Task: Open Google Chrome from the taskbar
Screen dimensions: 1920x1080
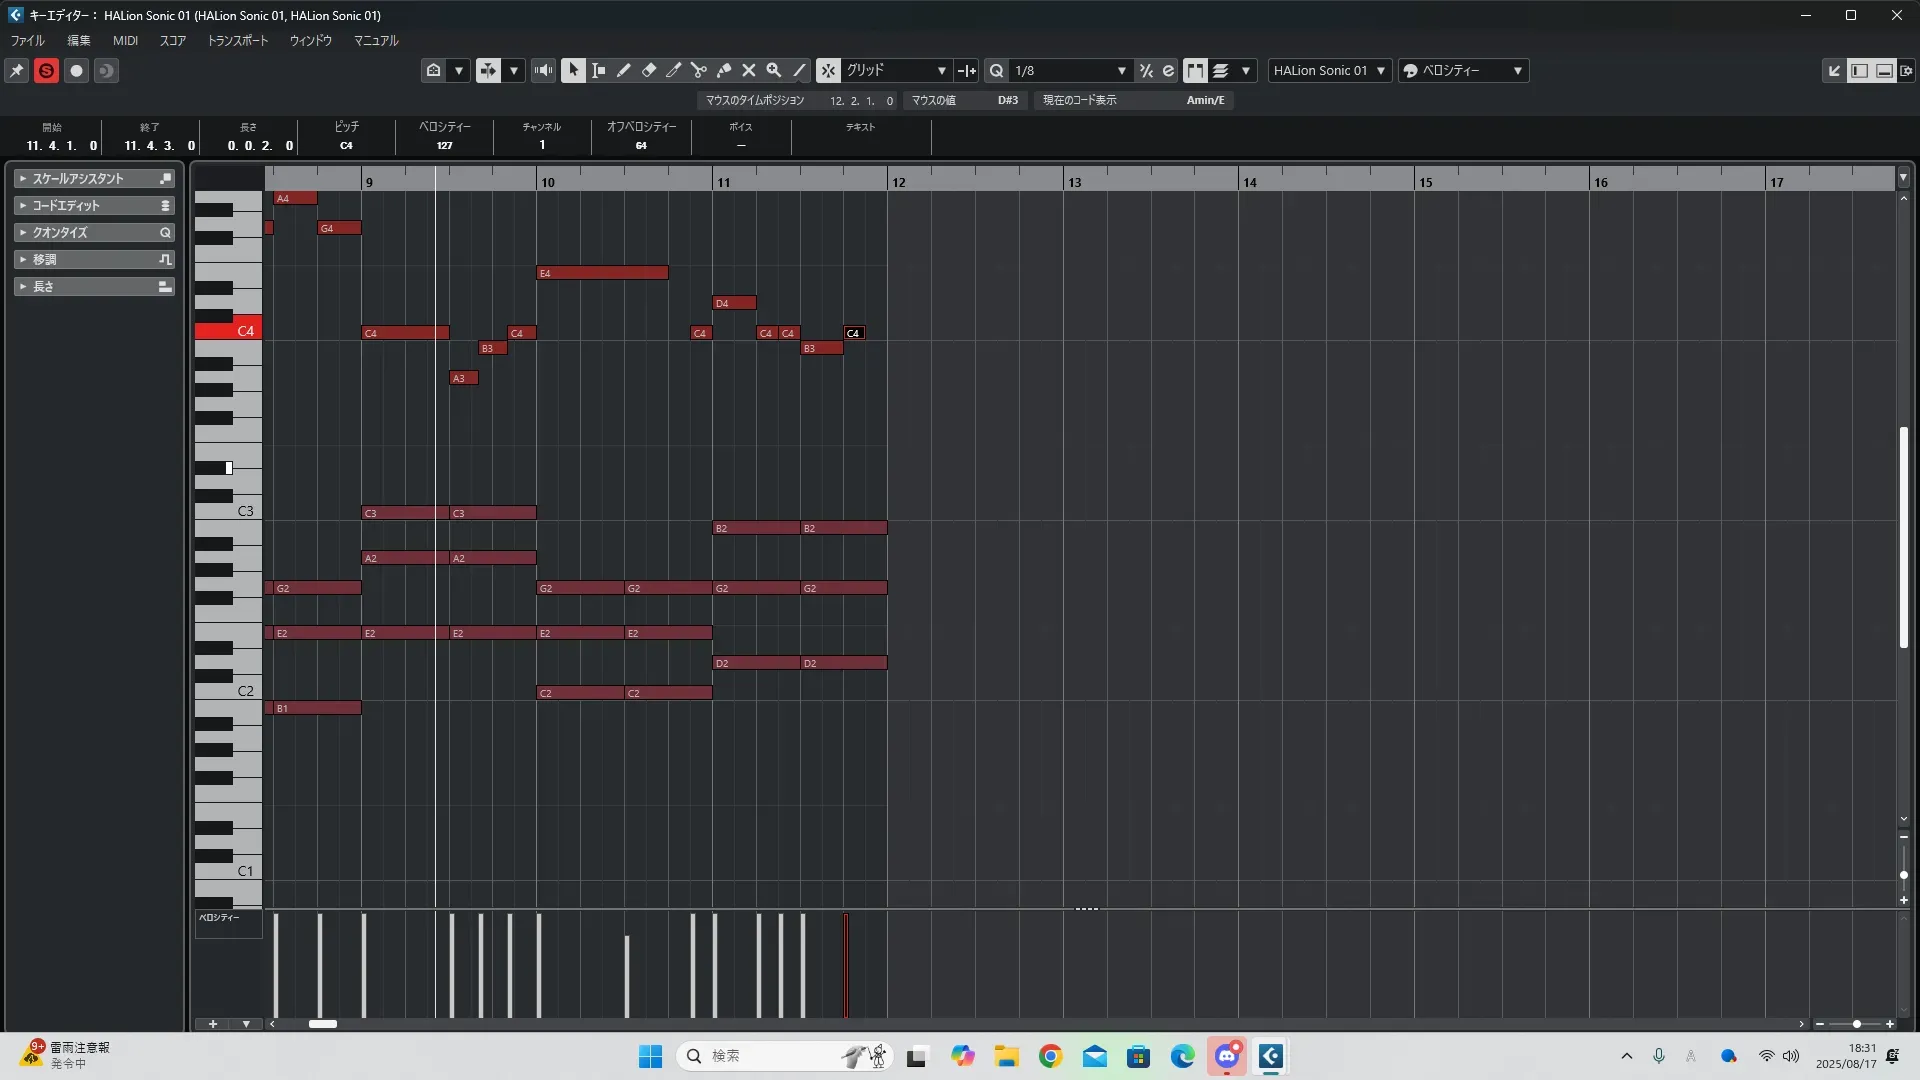Action: click(1050, 1056)
